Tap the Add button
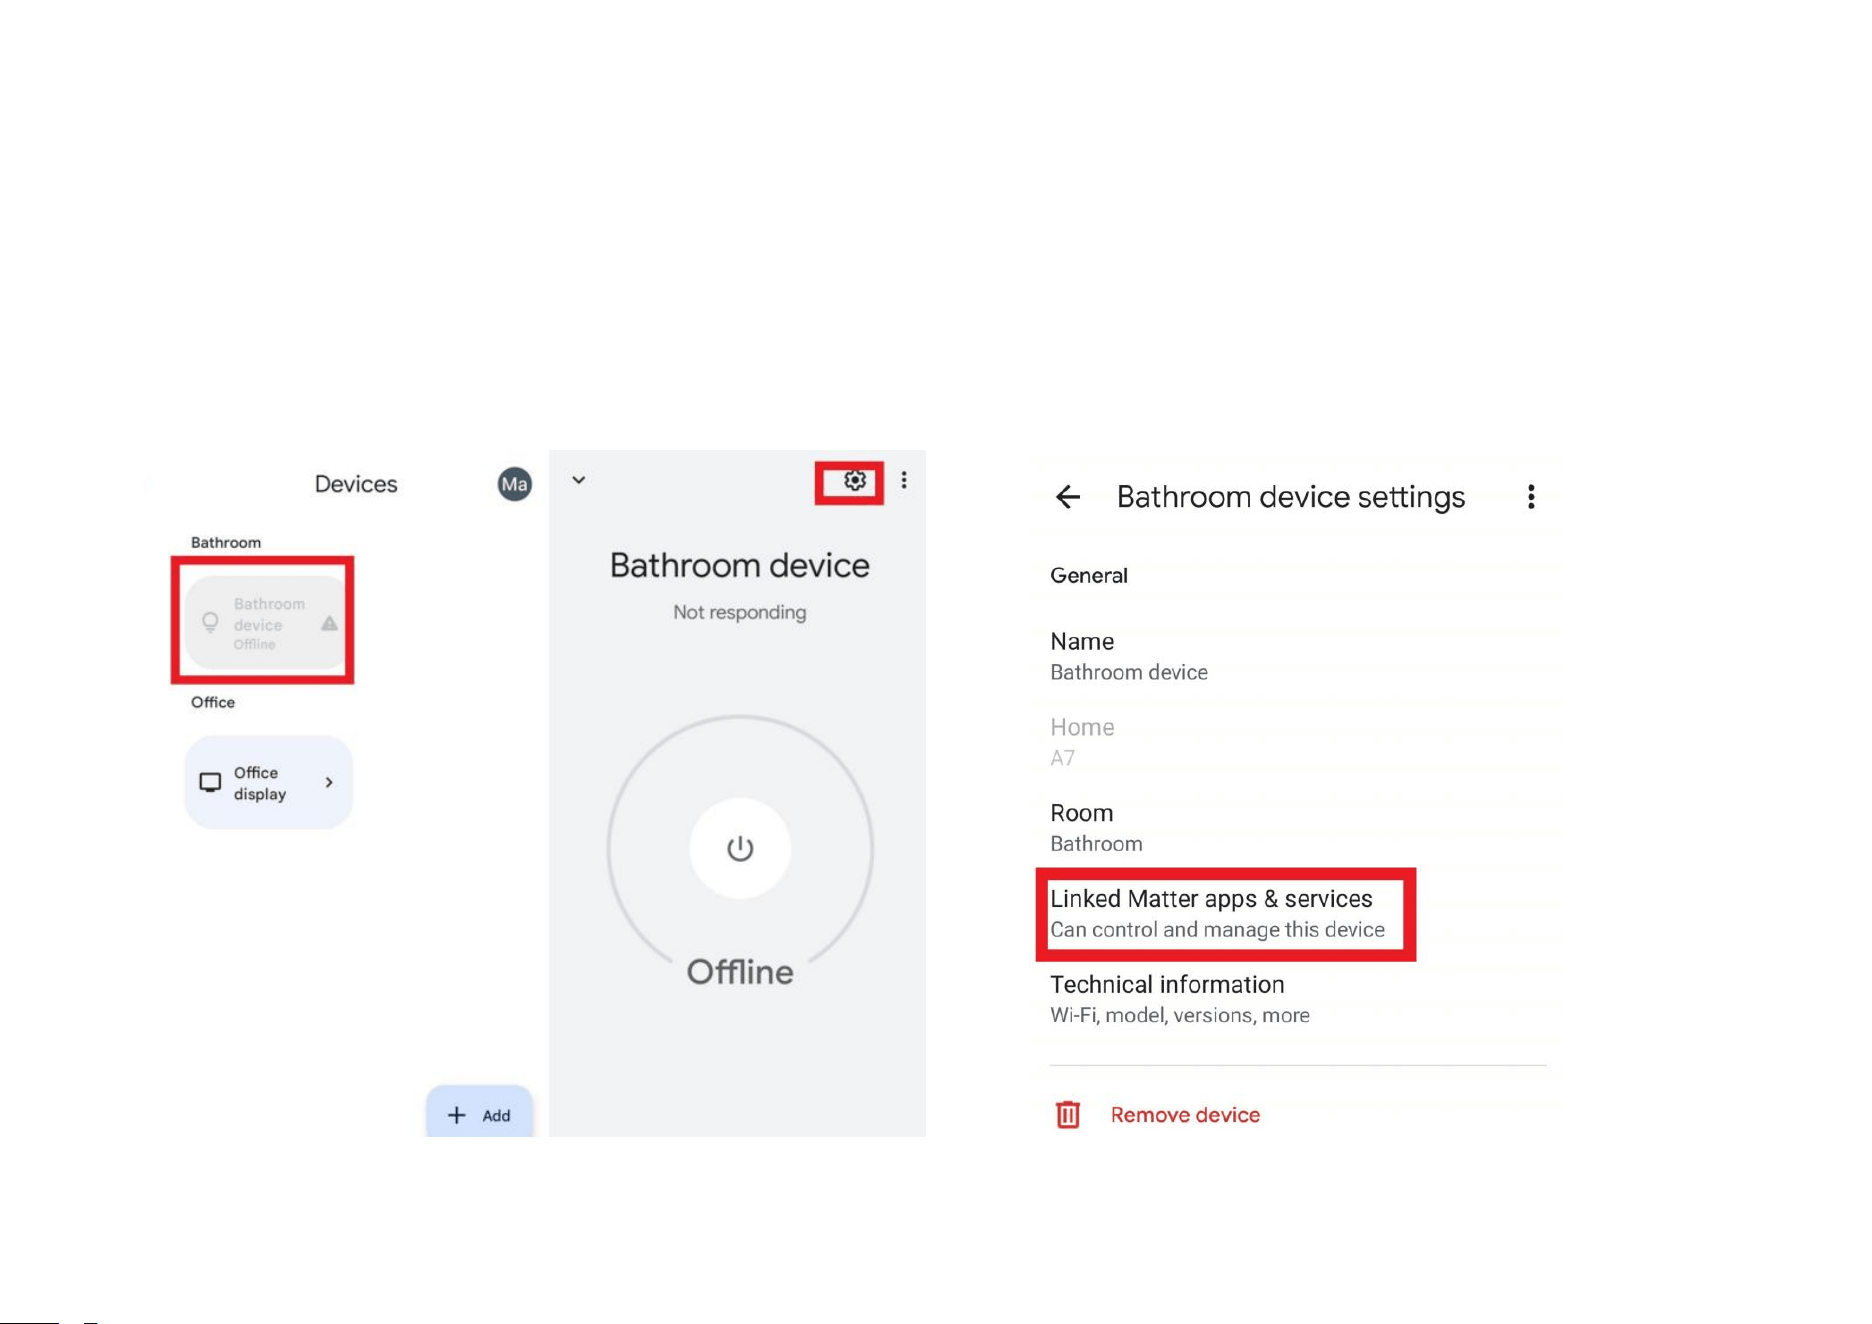Screen dimensions: 1872x1324 point(479,1114)
